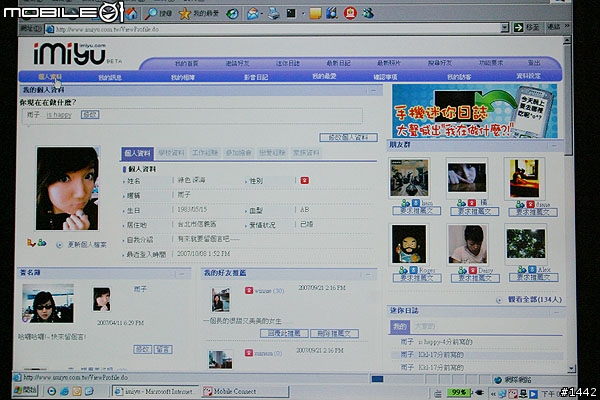Open 影音日記 in the blue navigation bar
Screen dimensions: 600x400
click(x=256, y=77)
